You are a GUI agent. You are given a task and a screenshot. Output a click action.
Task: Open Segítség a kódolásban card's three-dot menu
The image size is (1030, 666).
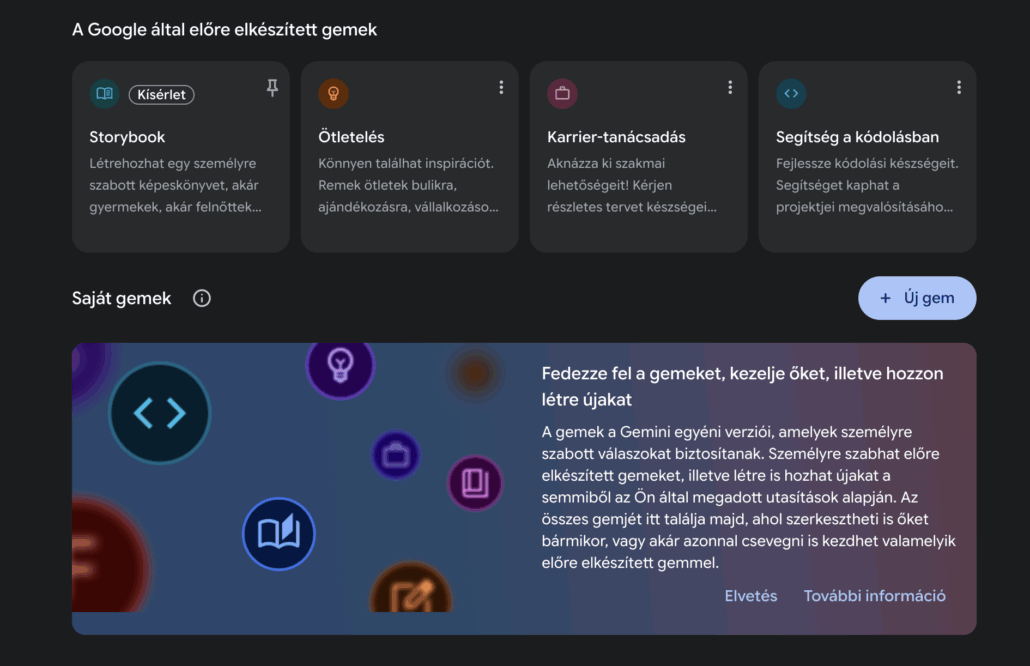pos(959,88)
